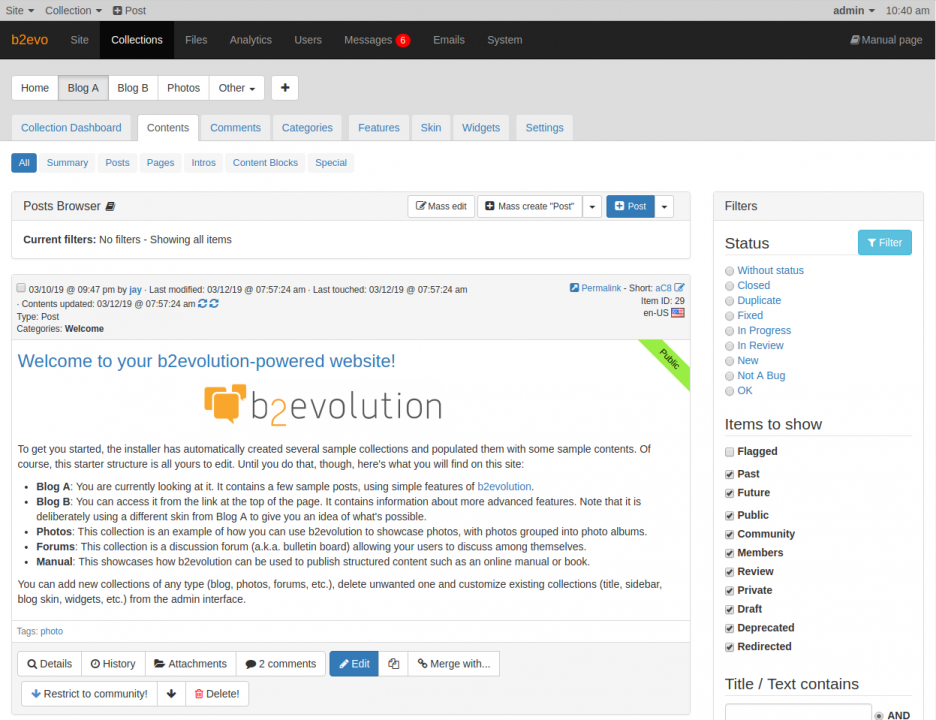Screen dimensions: 936x720
Task: Open the Collection dropdown in the top bar
Action: 73,10
